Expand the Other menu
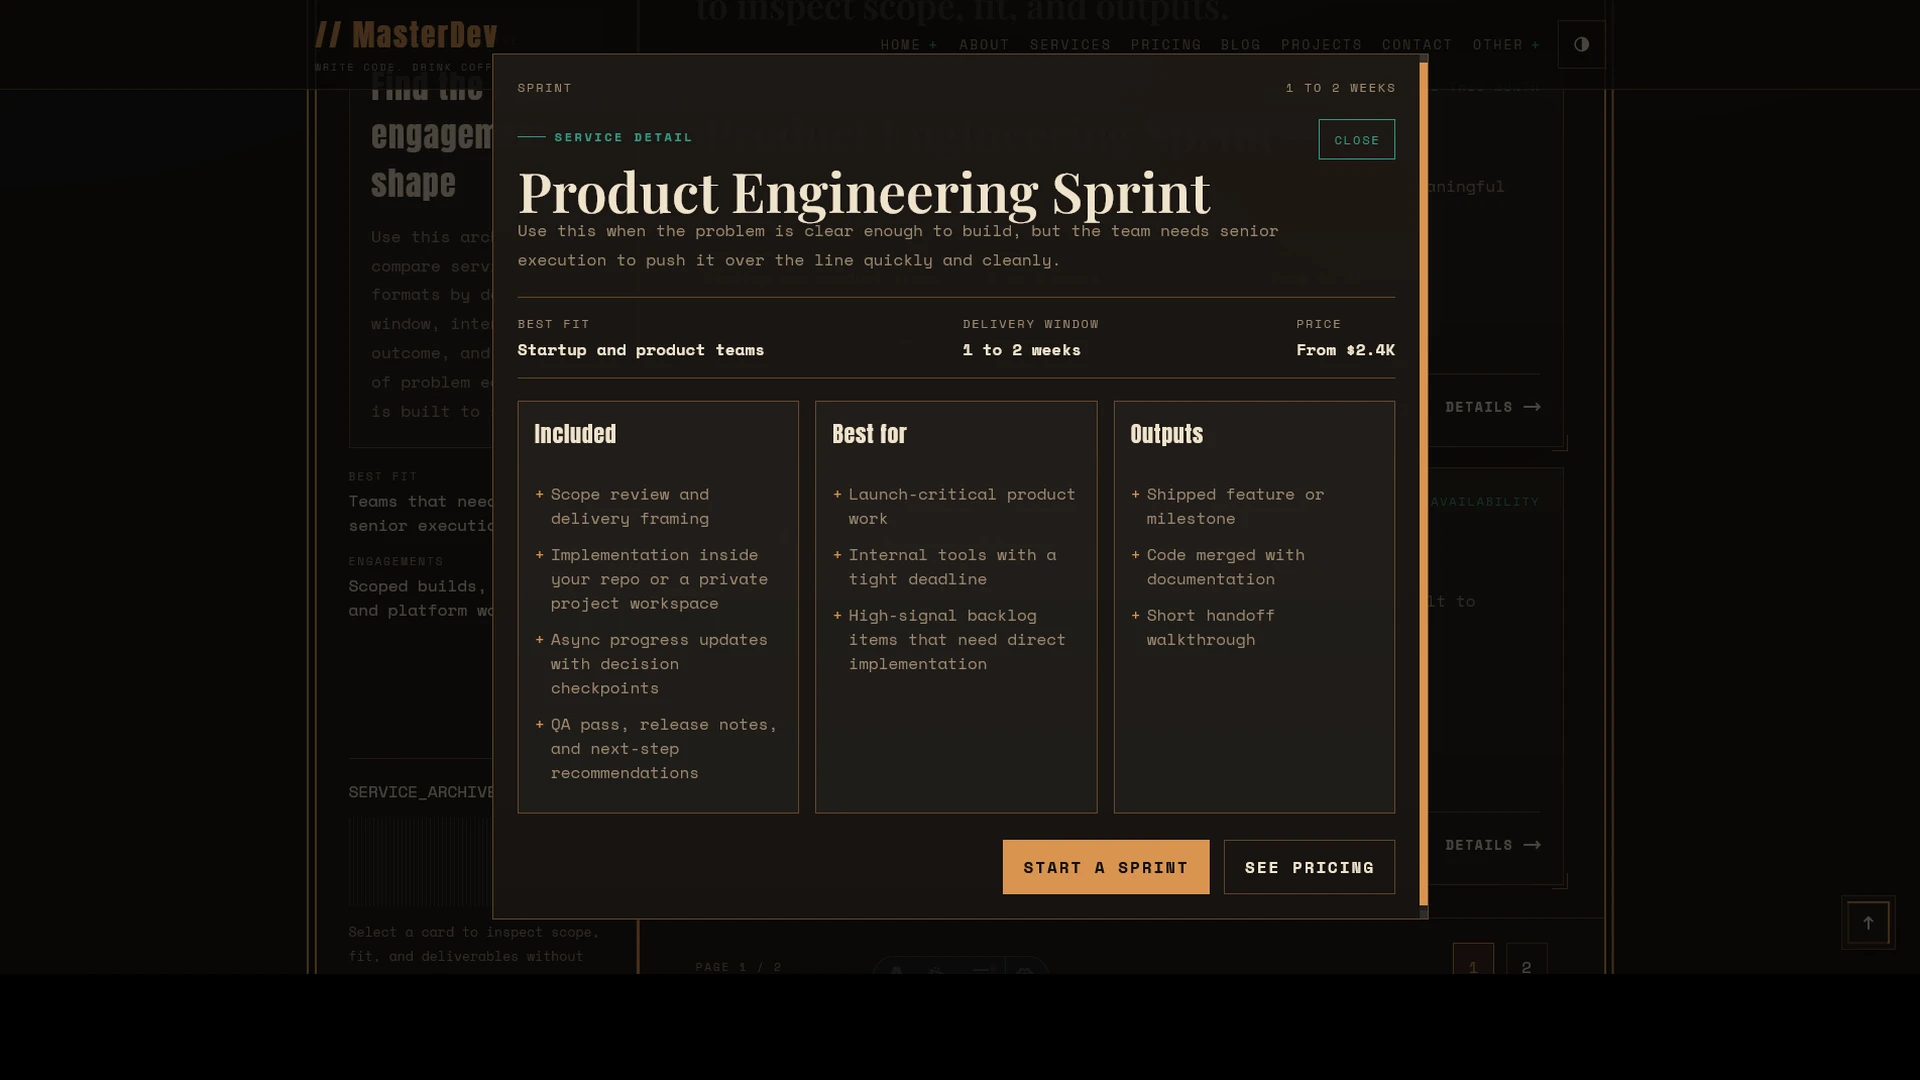 (1506, 45)
